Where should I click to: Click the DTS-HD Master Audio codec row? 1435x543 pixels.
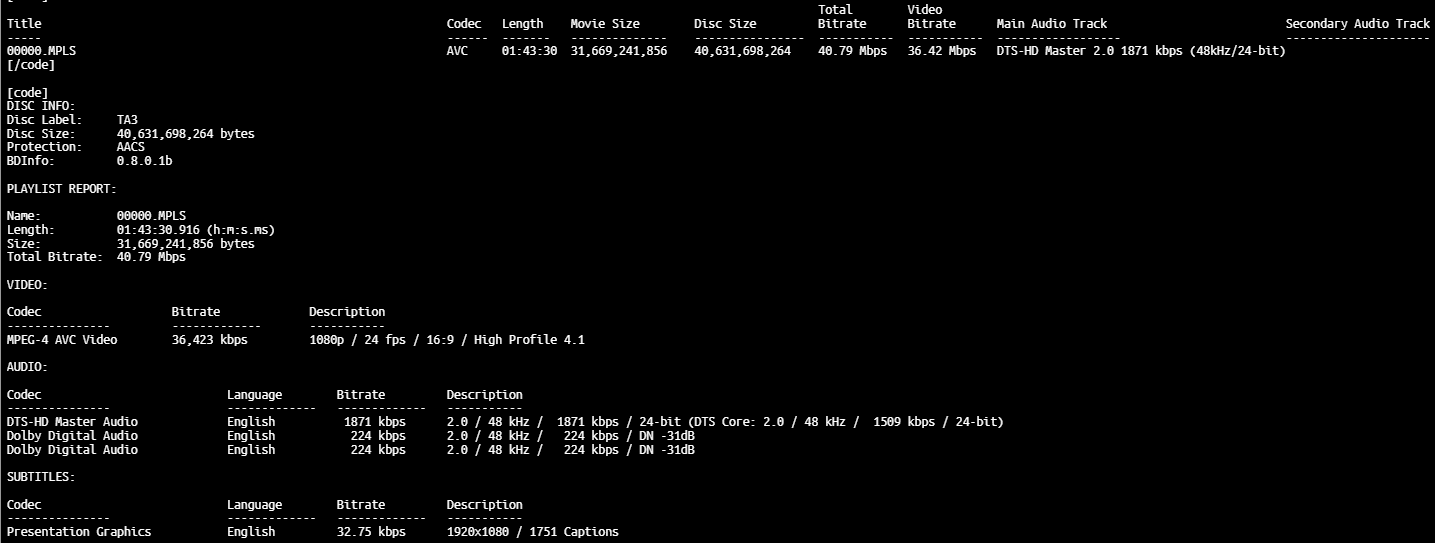tap(72, 422)
